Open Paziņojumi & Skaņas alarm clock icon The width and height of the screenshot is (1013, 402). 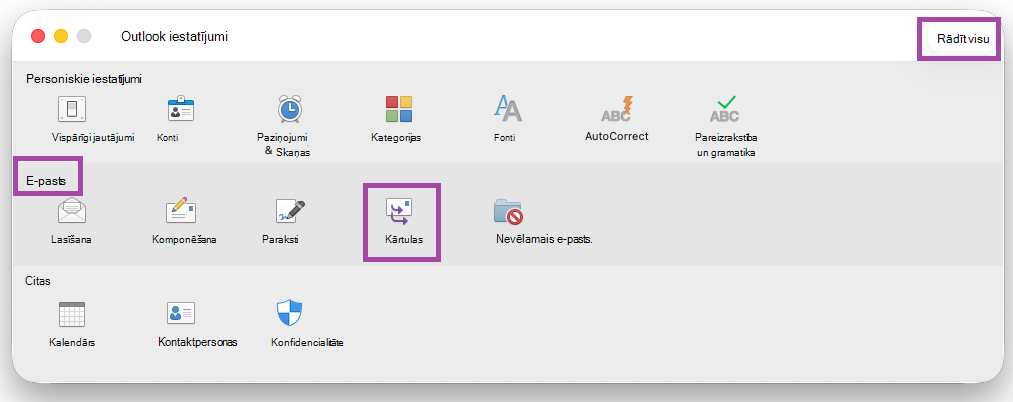(289, 109)
